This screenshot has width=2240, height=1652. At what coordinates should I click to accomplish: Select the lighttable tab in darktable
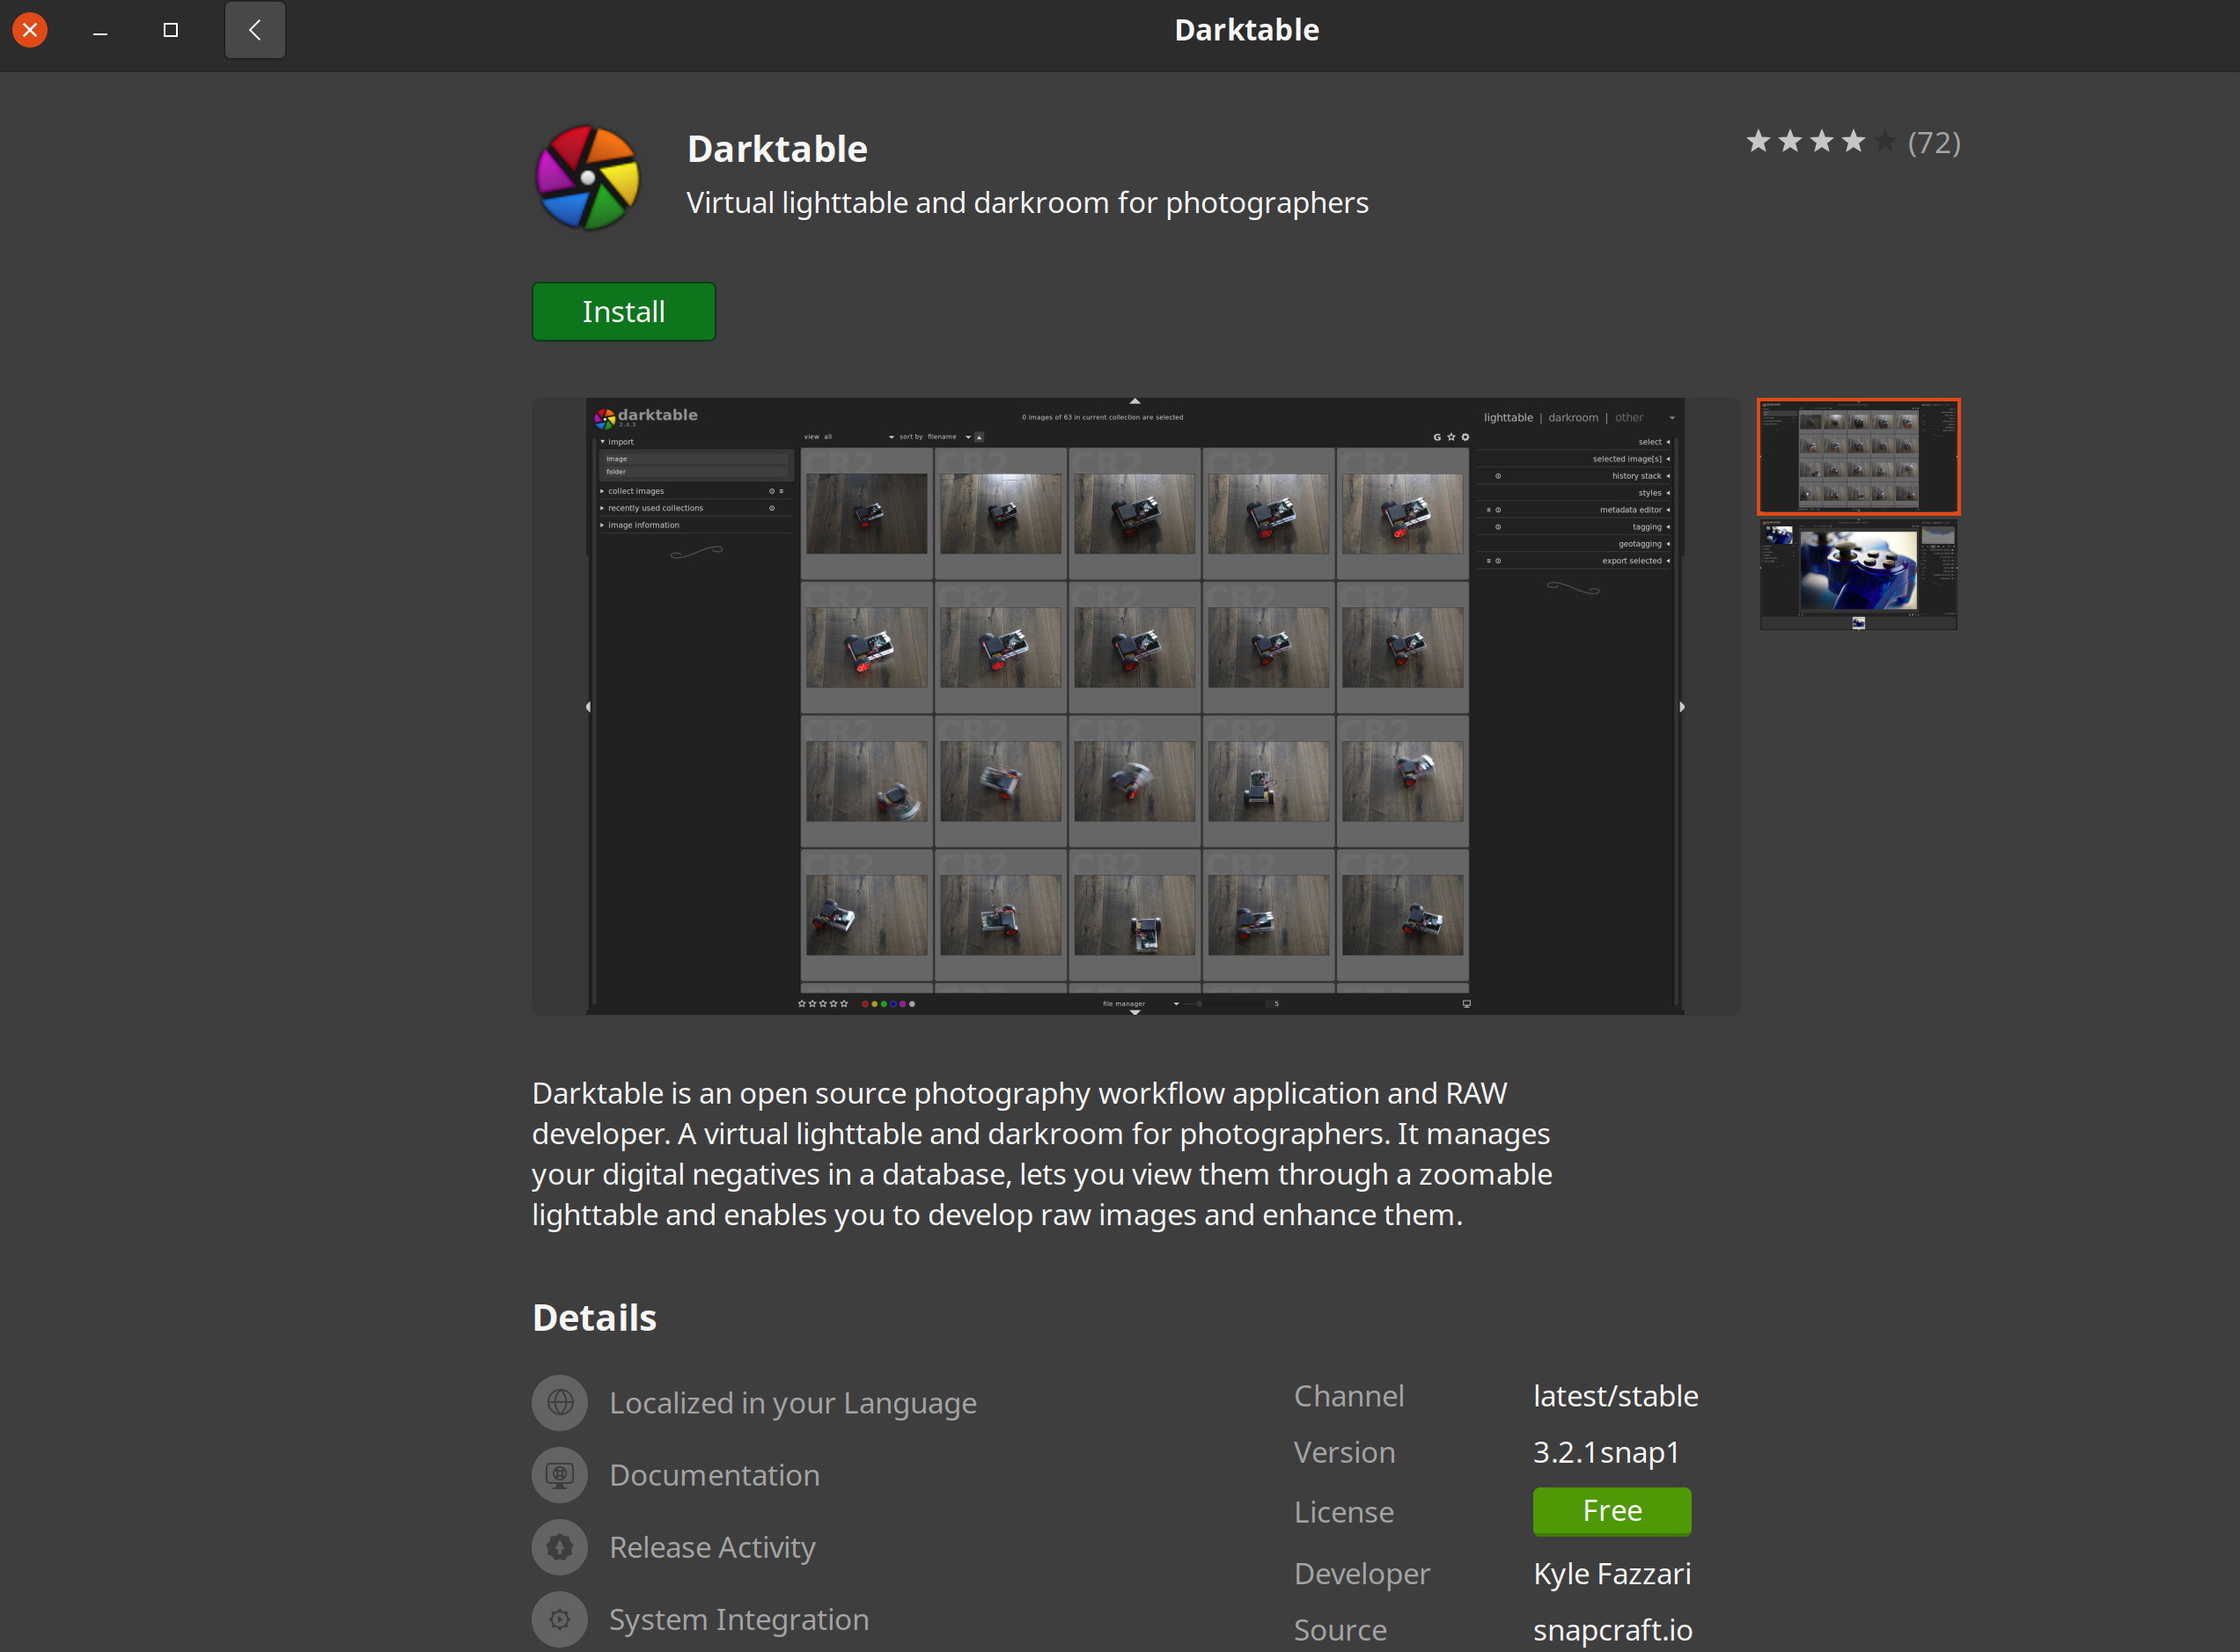click(x=1509, y=417)
